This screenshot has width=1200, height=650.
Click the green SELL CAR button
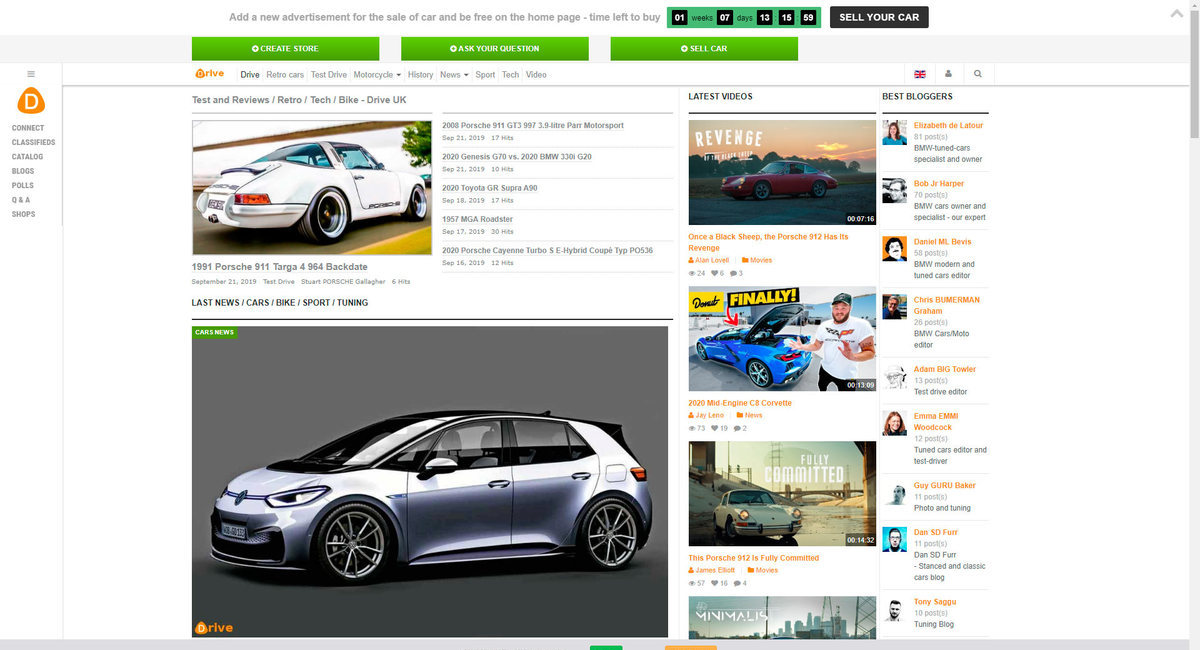[704, 48]
